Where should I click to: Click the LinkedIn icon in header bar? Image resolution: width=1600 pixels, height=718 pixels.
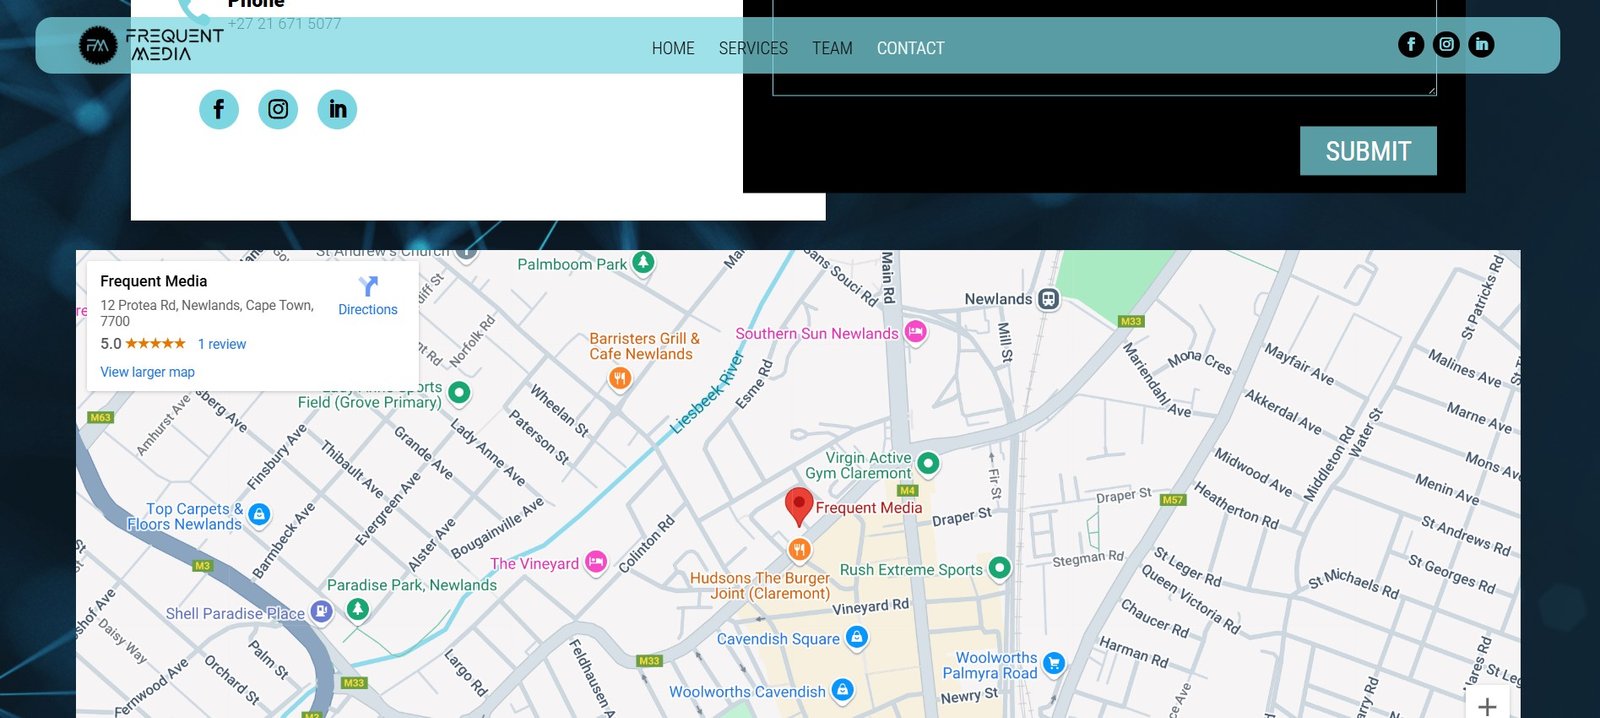pos(1481,44)
